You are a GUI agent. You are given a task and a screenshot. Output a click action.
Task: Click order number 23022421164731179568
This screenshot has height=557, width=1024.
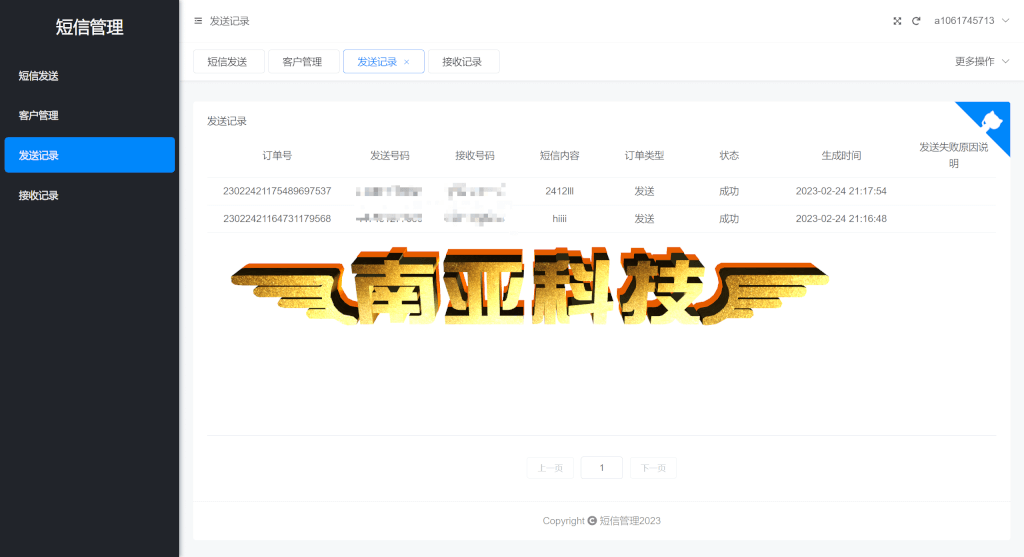[277, 219]
